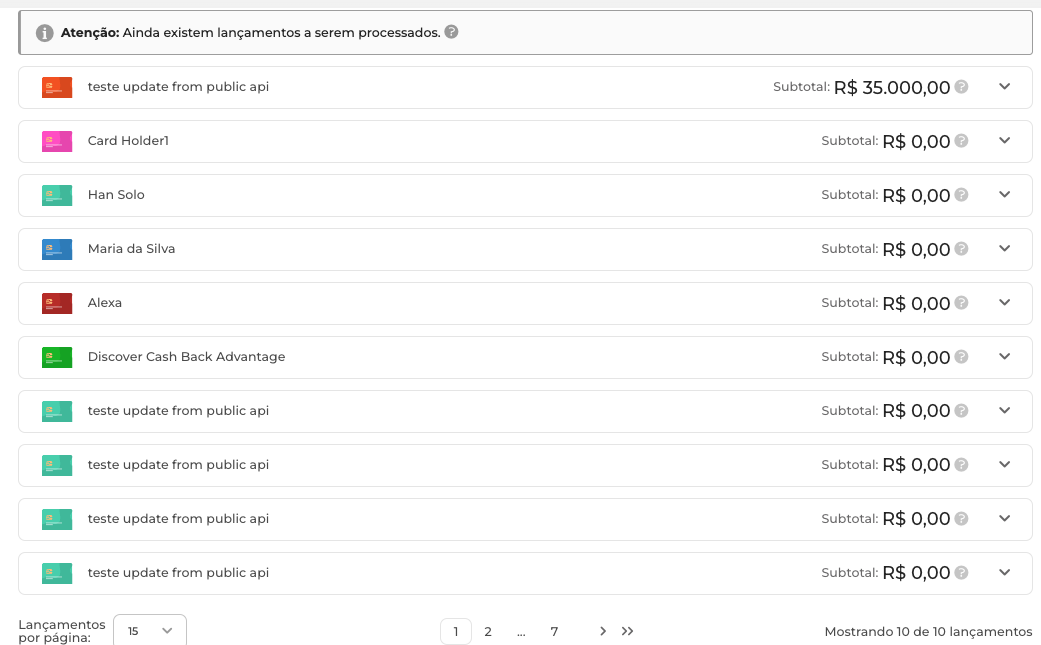Click the green Discover Cash Back card icon
Screen dimensions: 1041x645
click(57, 358)
